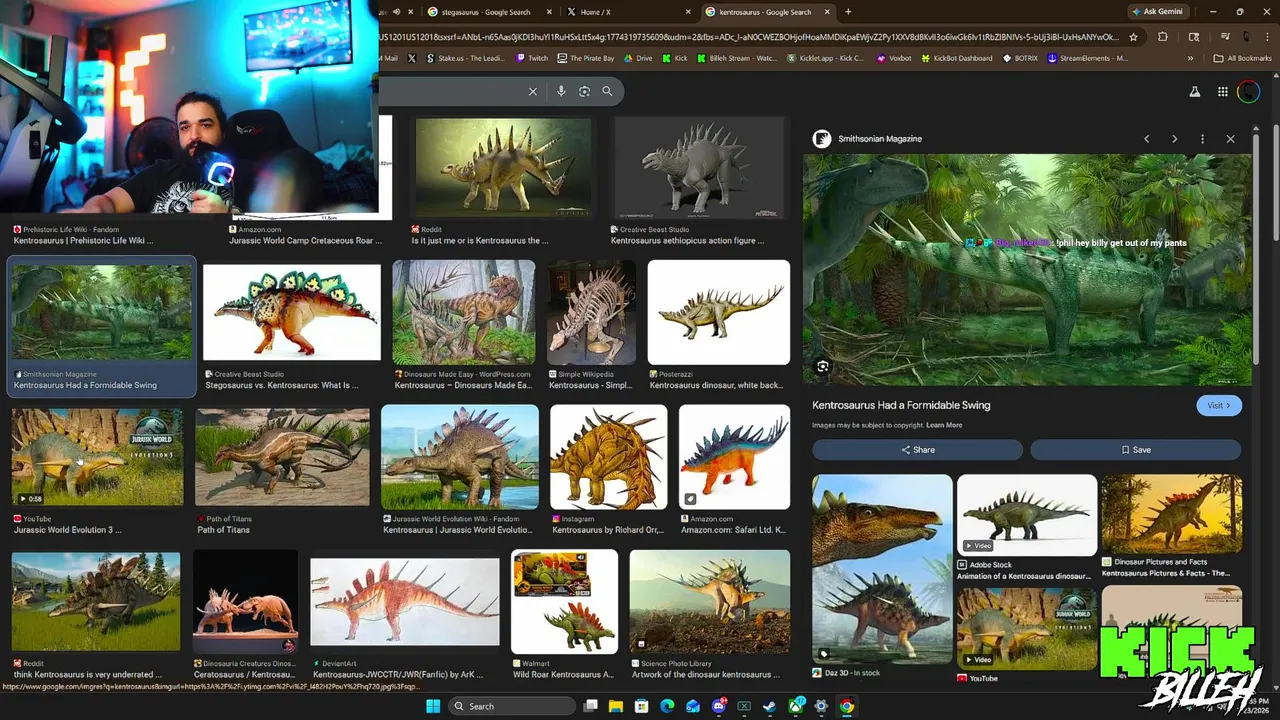1280x720 pixels.
Task: Open Chrome extensions puzzle icon
Action: [x=1162, y=37]
